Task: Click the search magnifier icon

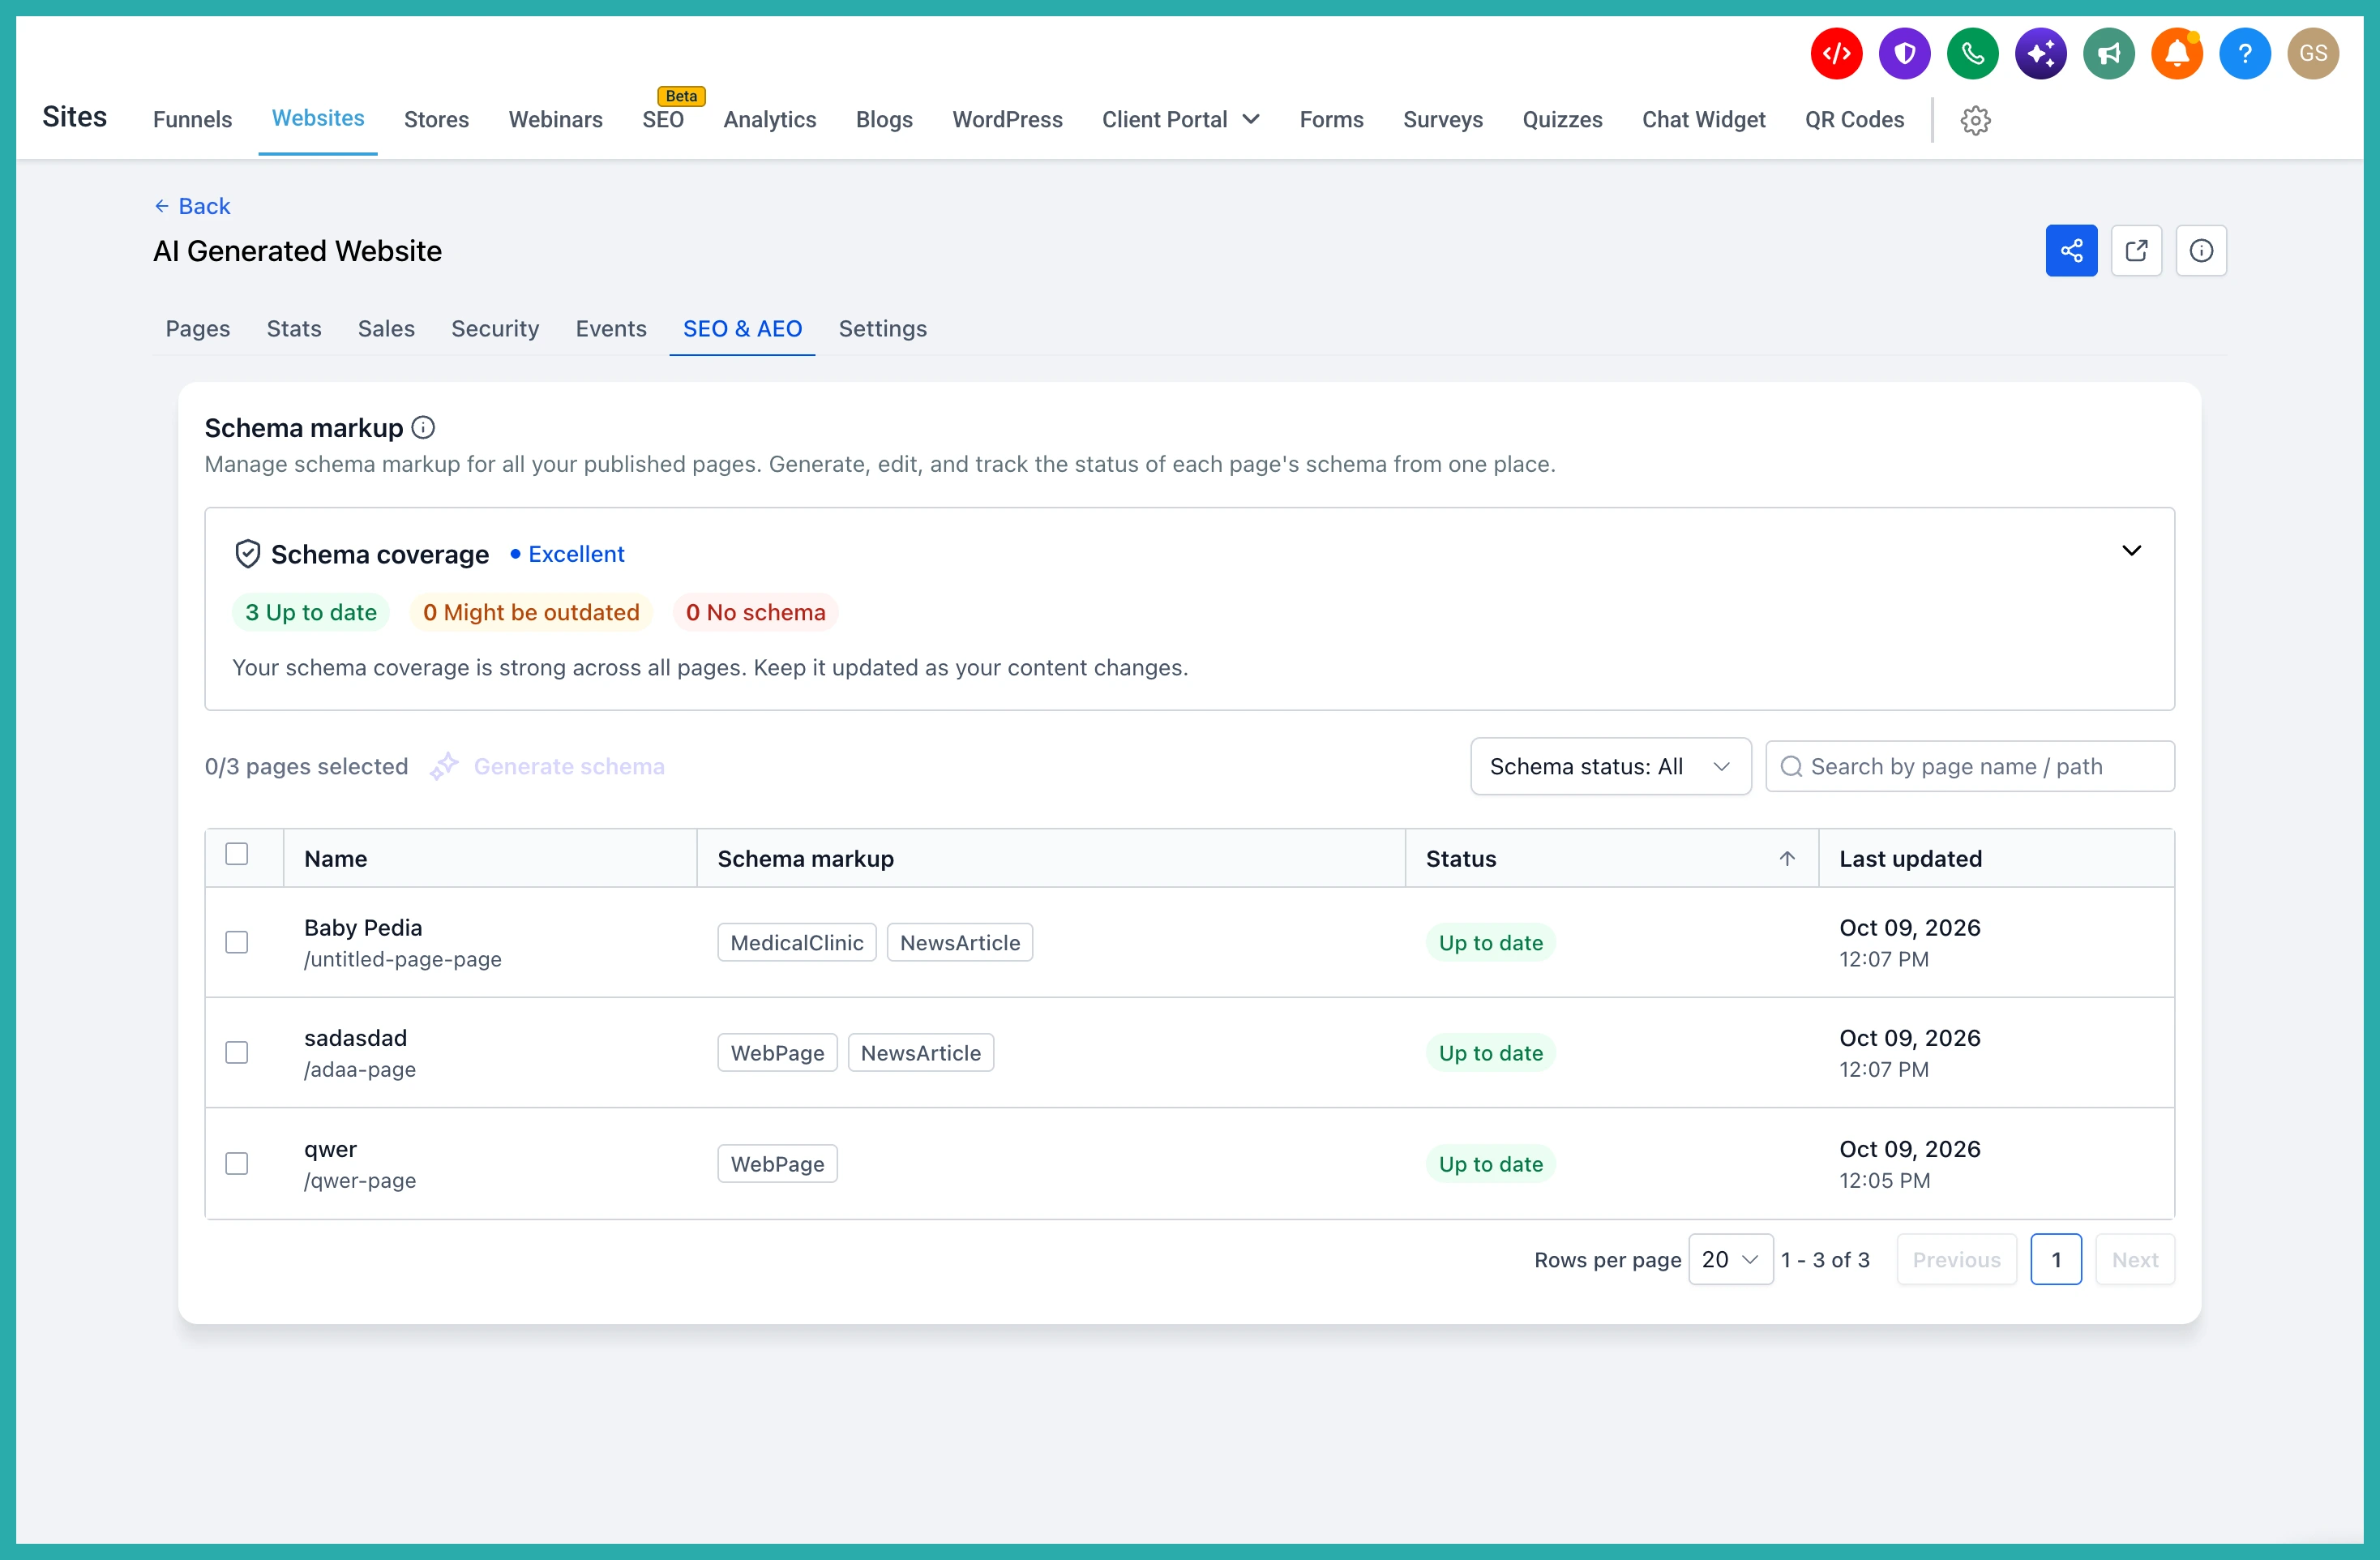Action: click(1791, 766)
